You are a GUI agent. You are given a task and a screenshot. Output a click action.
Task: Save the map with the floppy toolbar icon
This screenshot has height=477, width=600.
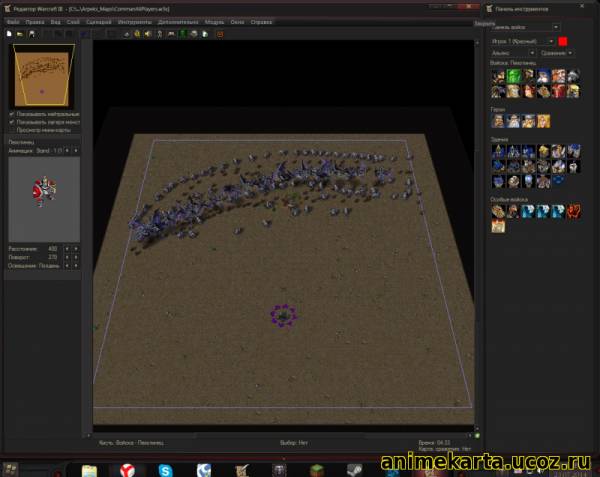pyautogui.click(x=32, y=34)
